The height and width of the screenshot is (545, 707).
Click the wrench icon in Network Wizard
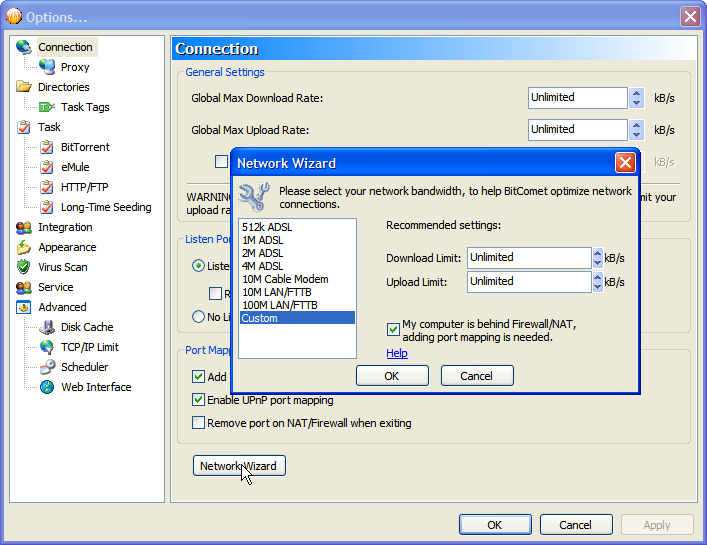point(254,197)
